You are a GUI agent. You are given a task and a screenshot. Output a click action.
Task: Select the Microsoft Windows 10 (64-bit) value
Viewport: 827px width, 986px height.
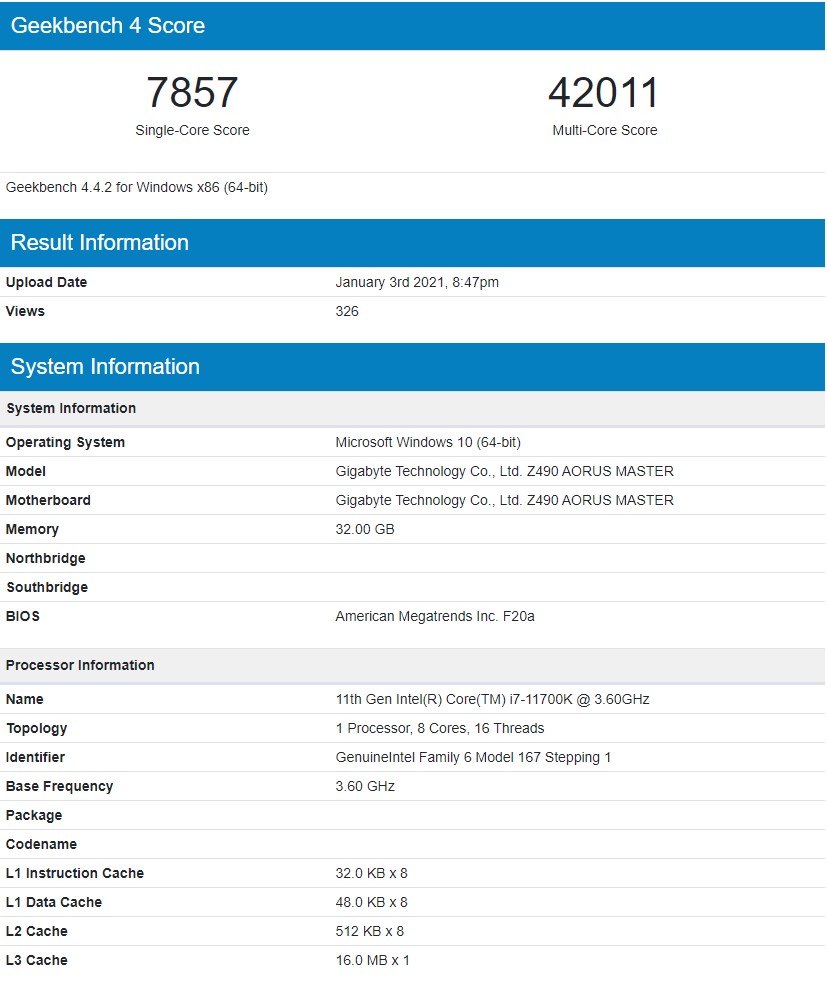(428, 443)
